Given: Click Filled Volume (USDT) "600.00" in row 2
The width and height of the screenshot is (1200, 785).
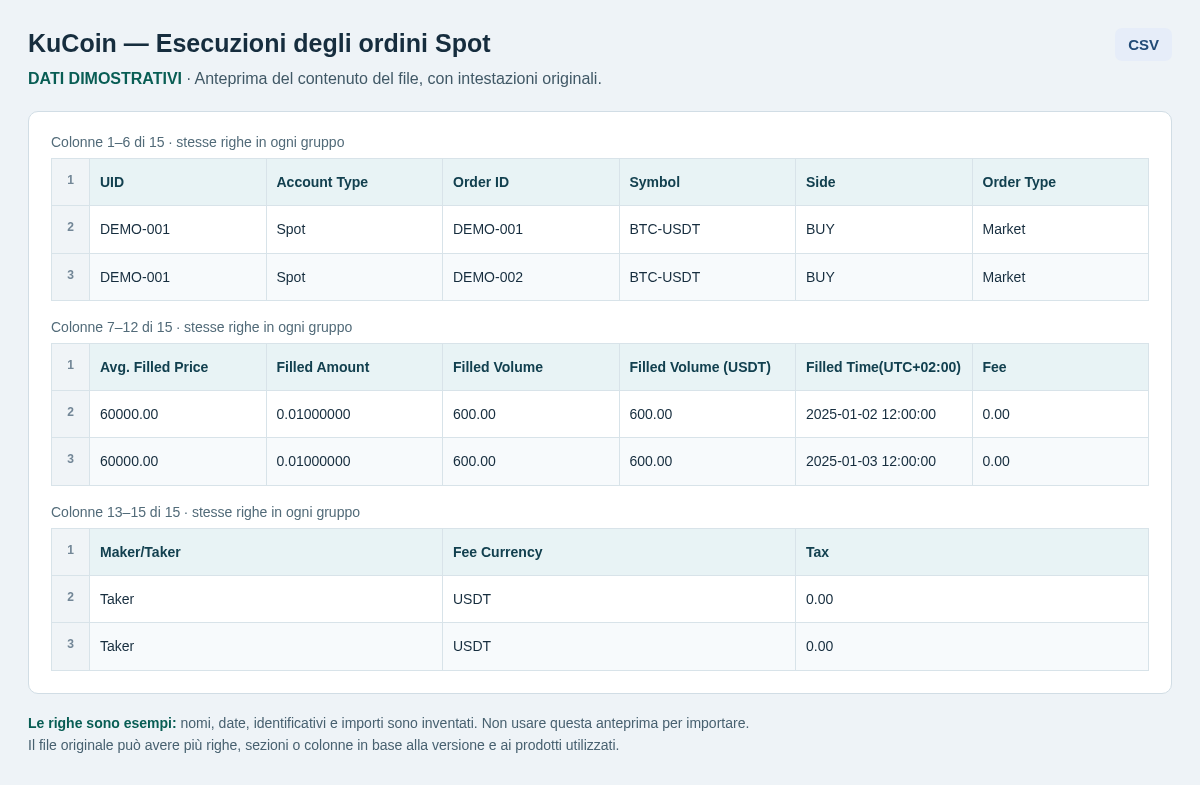Looking at the screenshot, I should (x=708, y=414).
